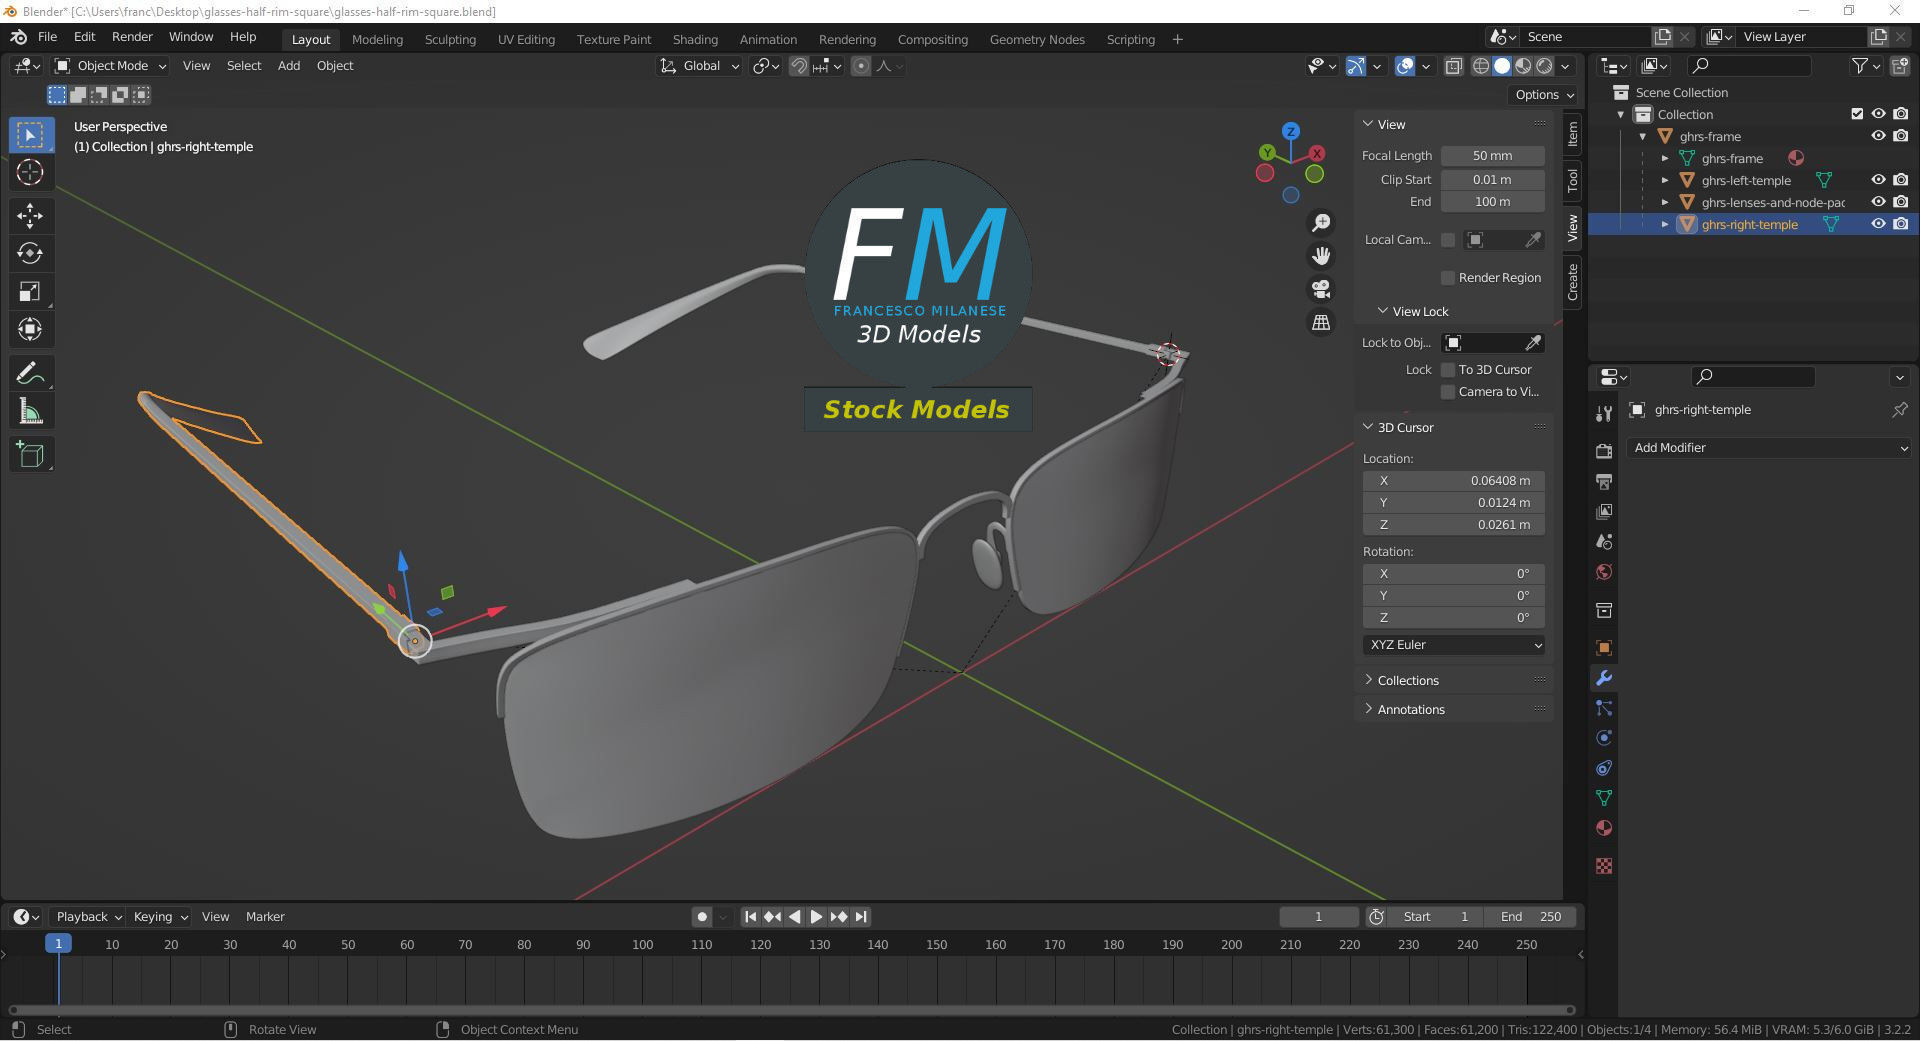Screen dimensions: 1920x1041
Task: Choose the Rotate tool
Action: 30,253
